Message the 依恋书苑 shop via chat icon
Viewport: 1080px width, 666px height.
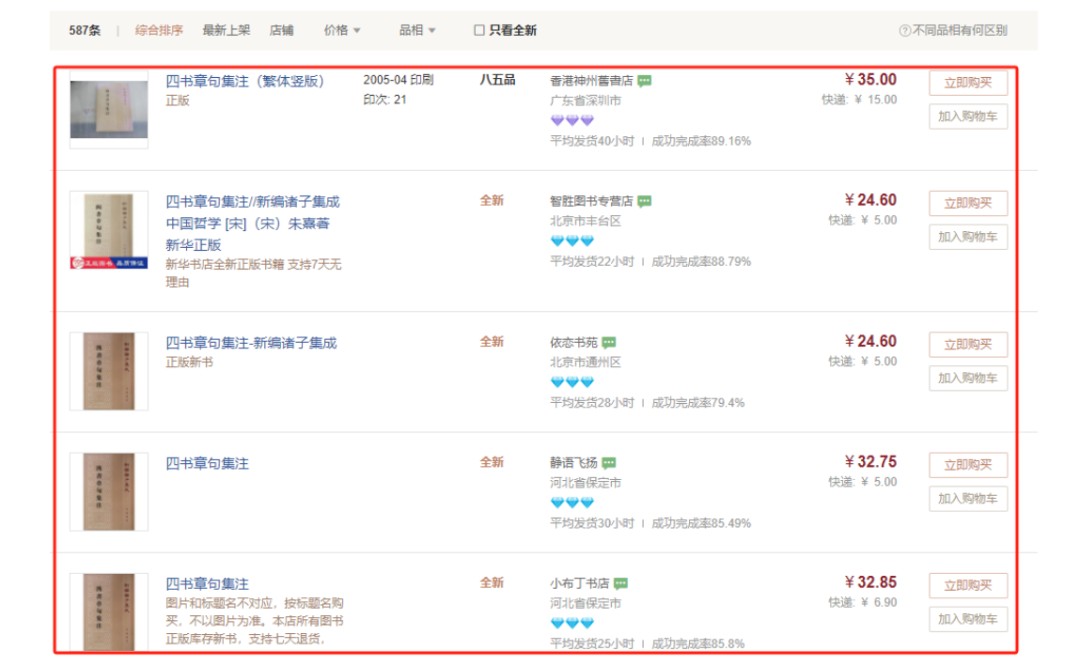(609, 343)
